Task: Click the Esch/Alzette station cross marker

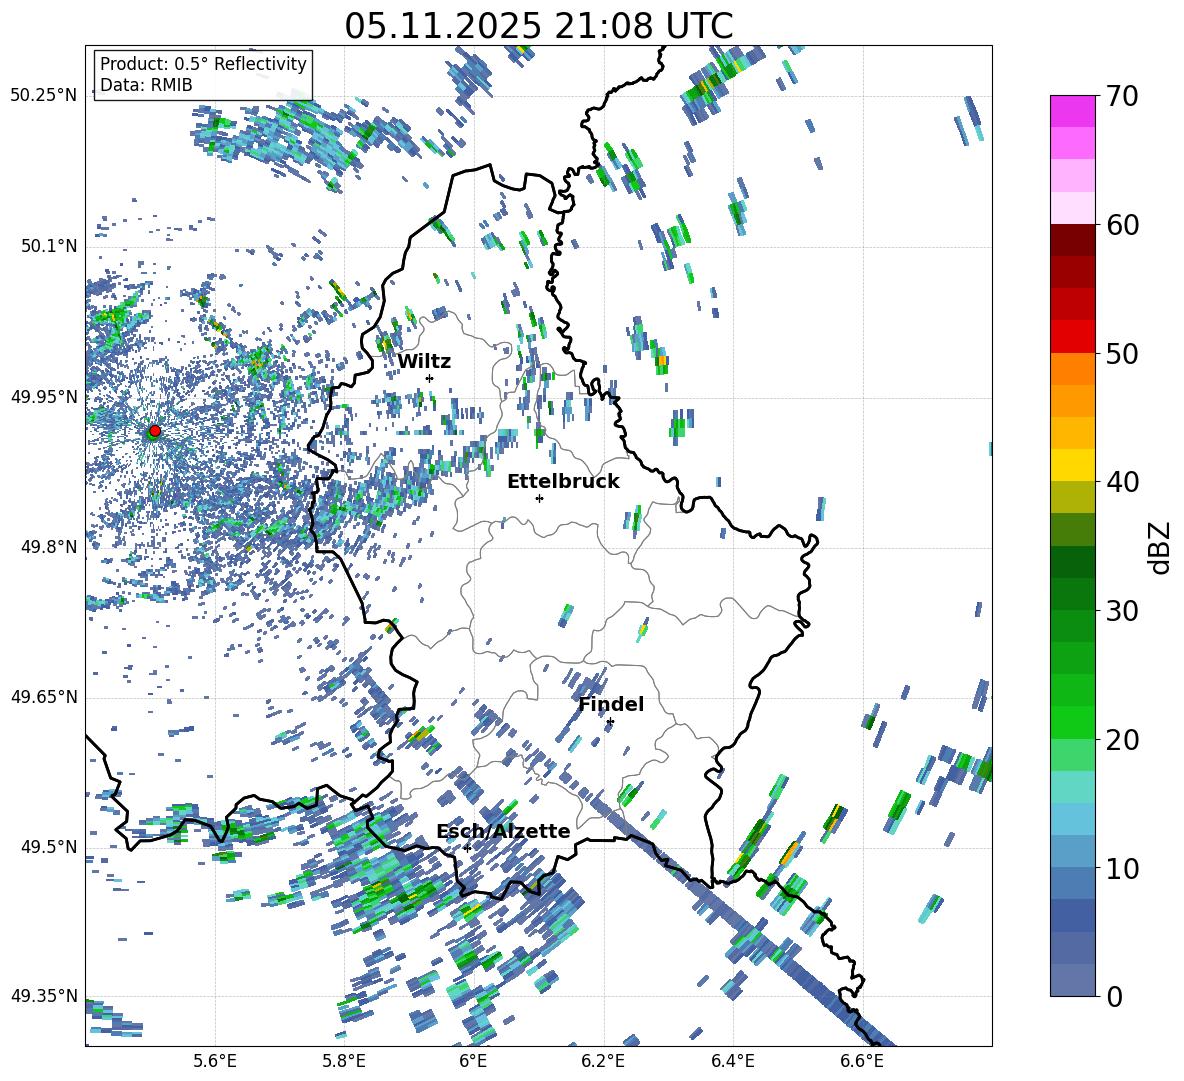Action: point(467,848)
